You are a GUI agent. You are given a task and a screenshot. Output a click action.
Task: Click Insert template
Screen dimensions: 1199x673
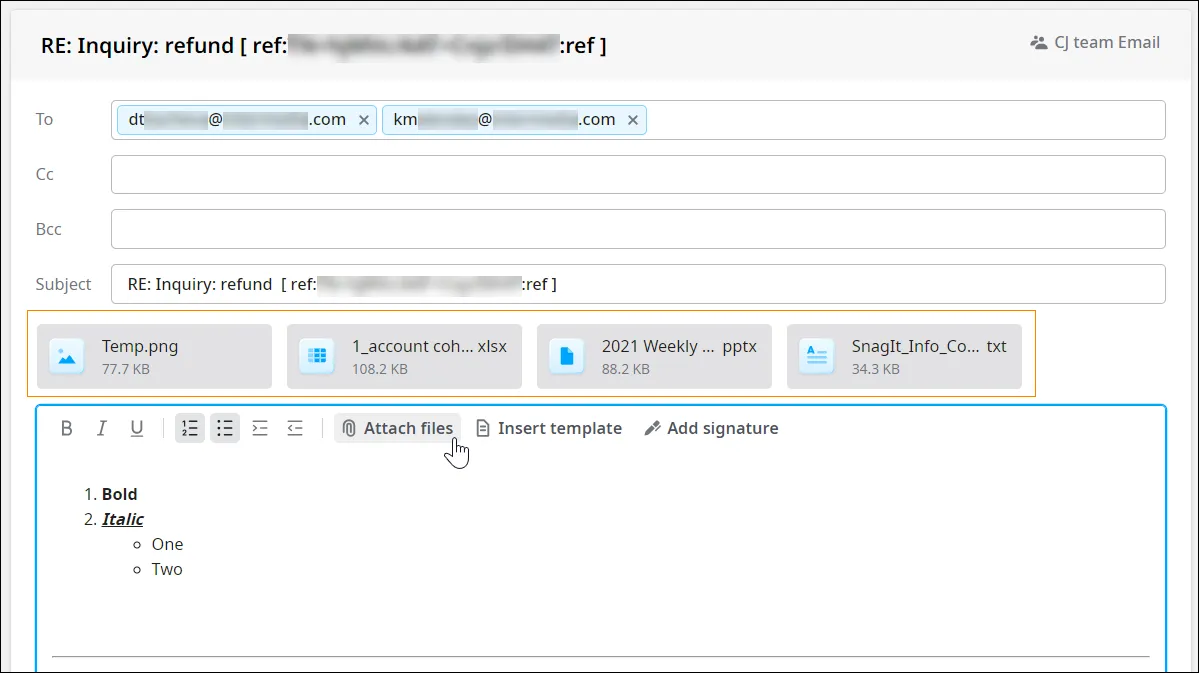click(549, 428)
